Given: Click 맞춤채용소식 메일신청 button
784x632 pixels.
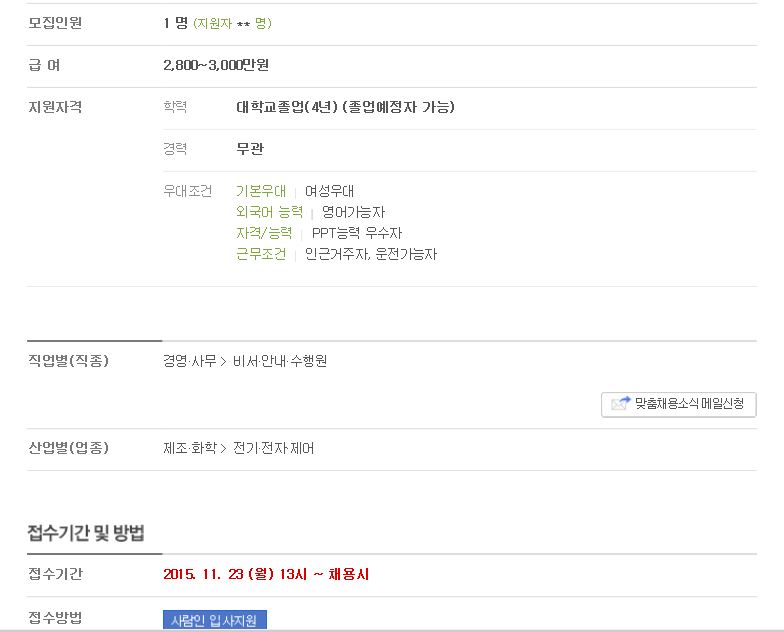Looking at the screenshot, I should click(x=678, y=404).
